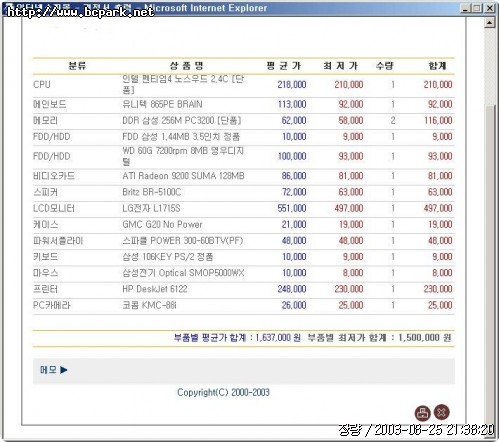Click '코콤 KMC-88i' product name
Viewport: 500px width, 442px height.
(x=150, y=305)
